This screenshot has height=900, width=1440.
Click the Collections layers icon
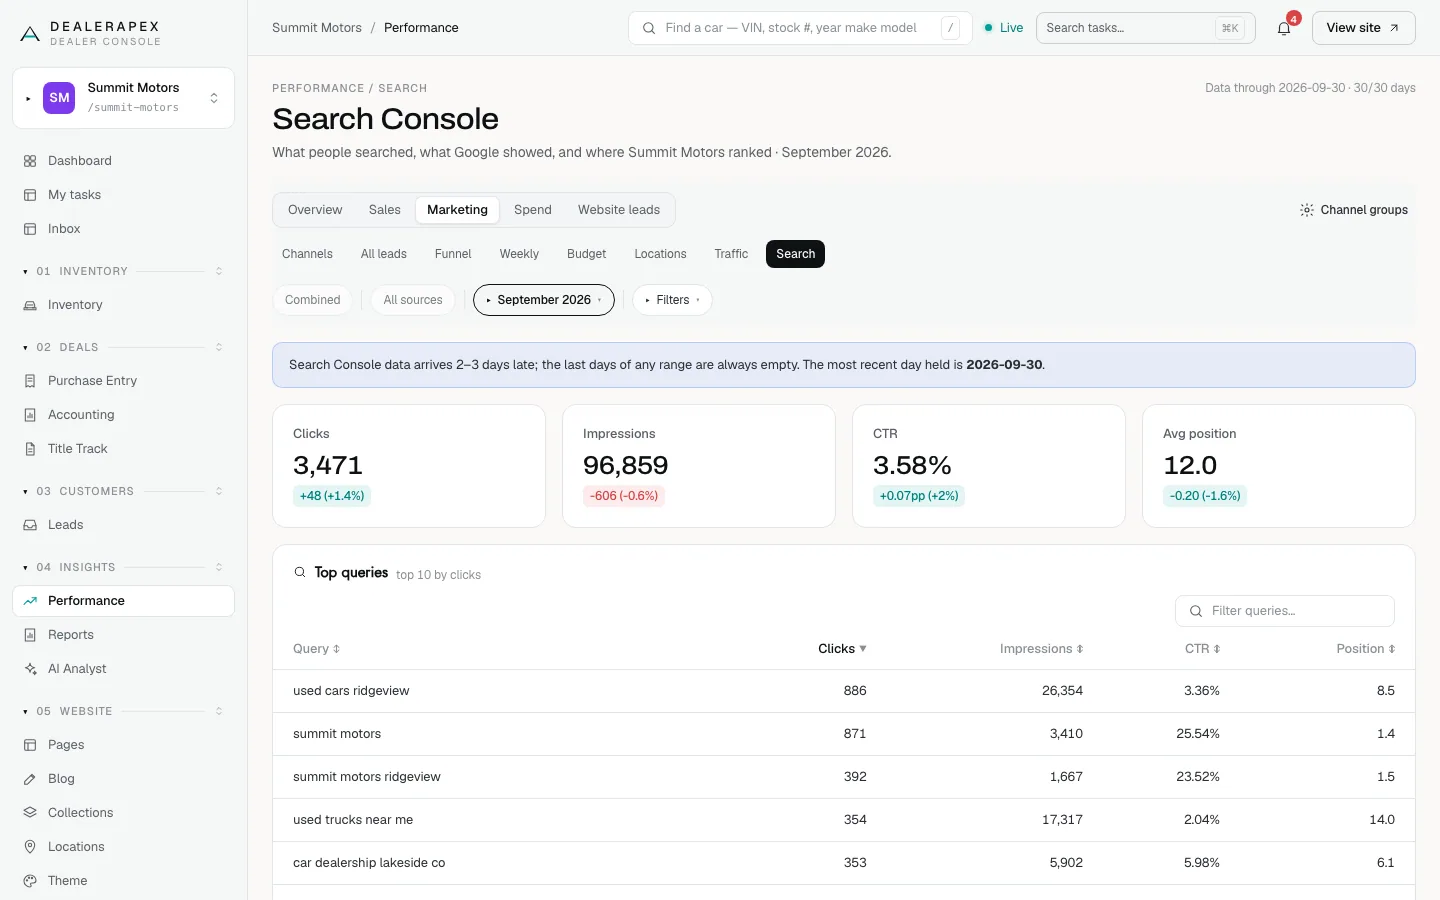click(30, 813)
